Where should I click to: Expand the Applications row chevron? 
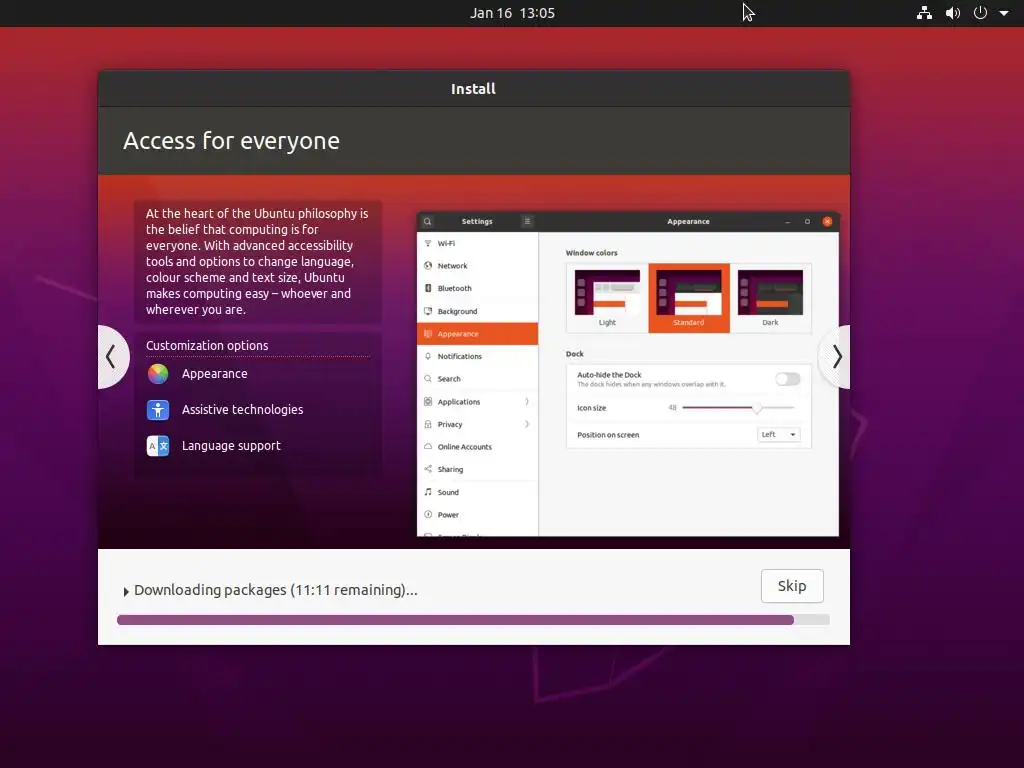[x=526, y=402]
